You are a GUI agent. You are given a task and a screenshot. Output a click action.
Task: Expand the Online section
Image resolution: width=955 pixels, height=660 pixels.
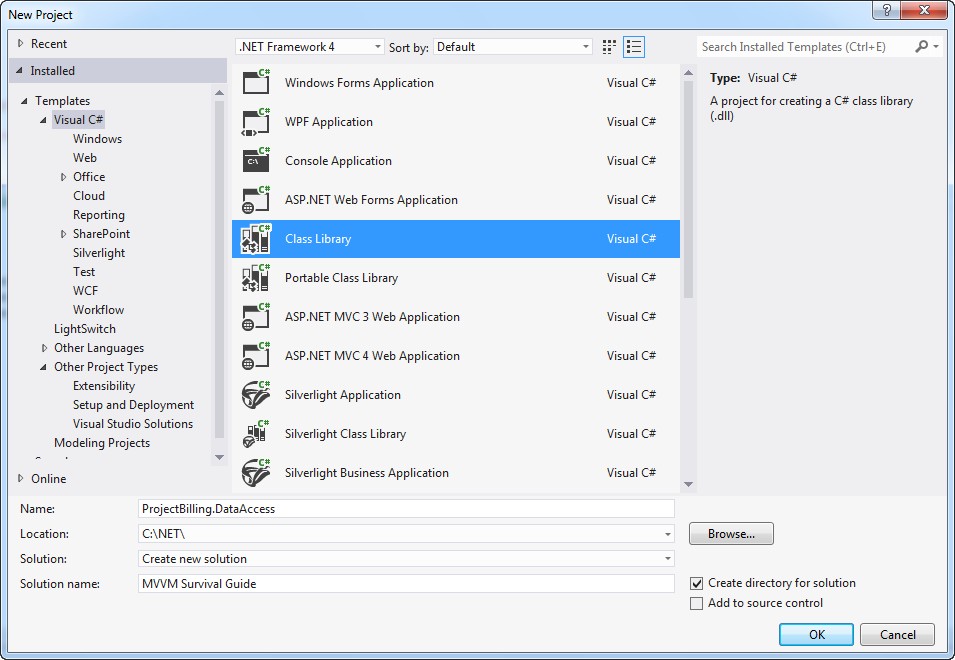tap(21, 479)
